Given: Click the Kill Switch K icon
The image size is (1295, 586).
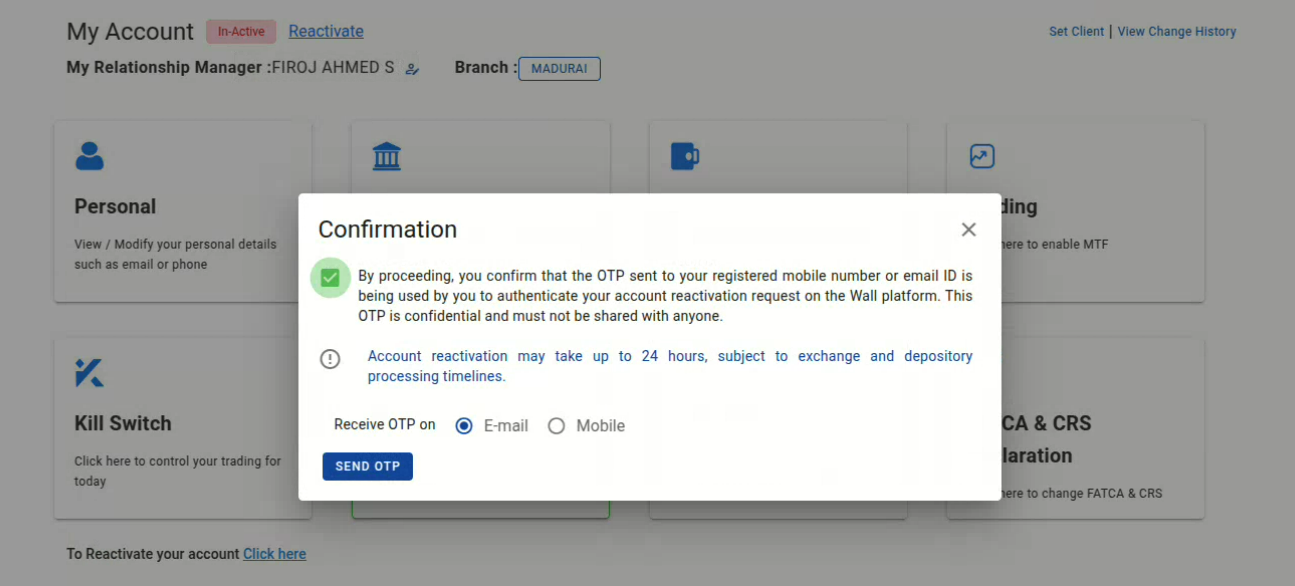Looking at the screenshot, I should (89, 373).
